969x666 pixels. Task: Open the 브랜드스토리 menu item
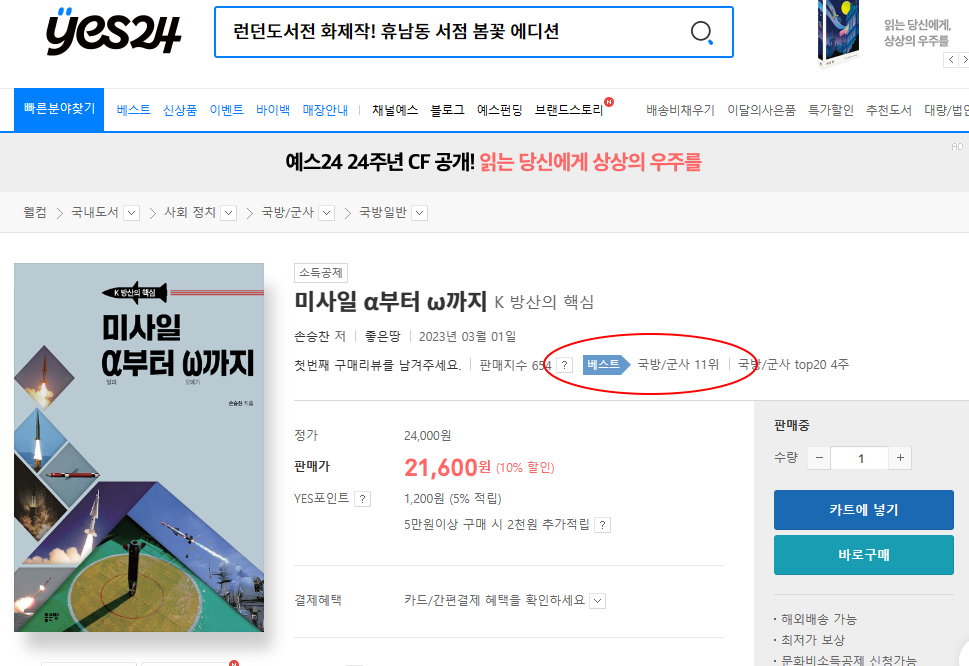[x=569, y=110]
